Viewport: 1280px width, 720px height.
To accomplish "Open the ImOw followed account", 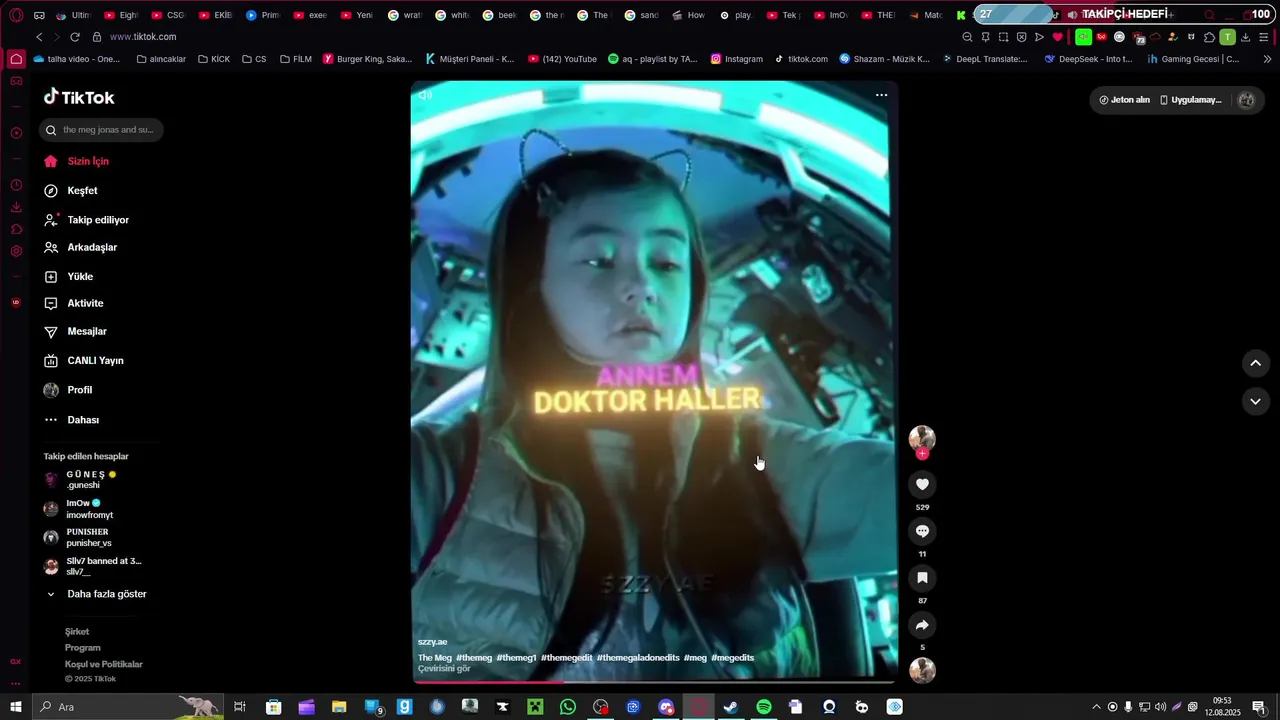I will pyautogui.click(x=78, y=509).
